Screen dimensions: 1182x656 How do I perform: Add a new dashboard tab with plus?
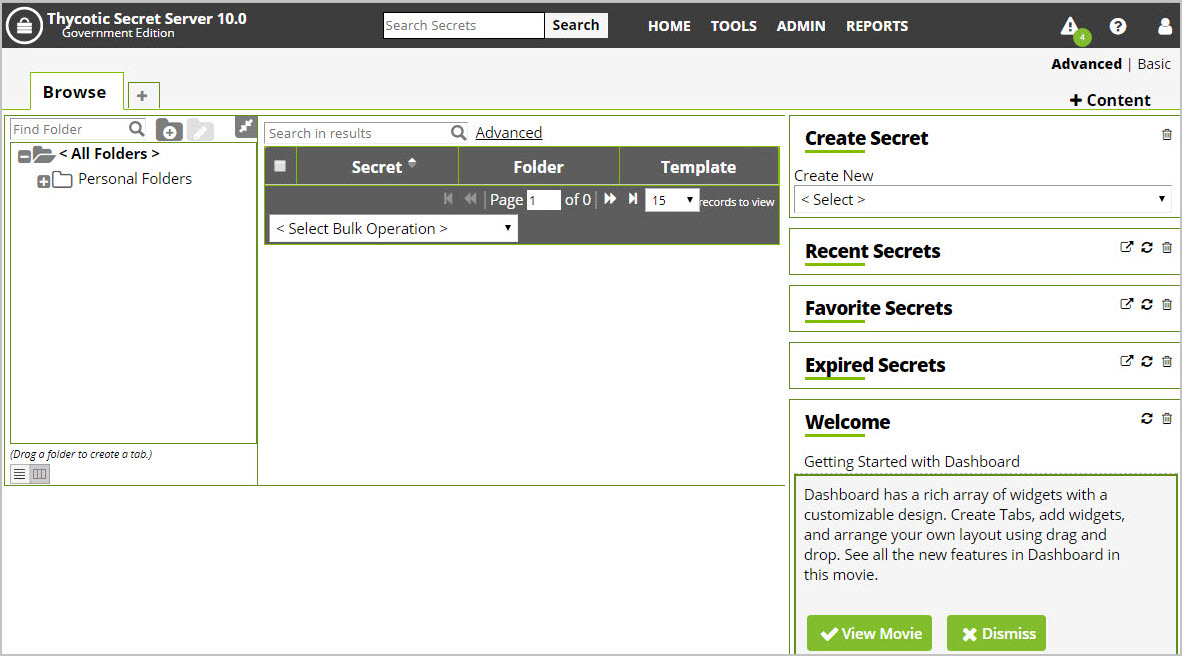coord(142,96)
